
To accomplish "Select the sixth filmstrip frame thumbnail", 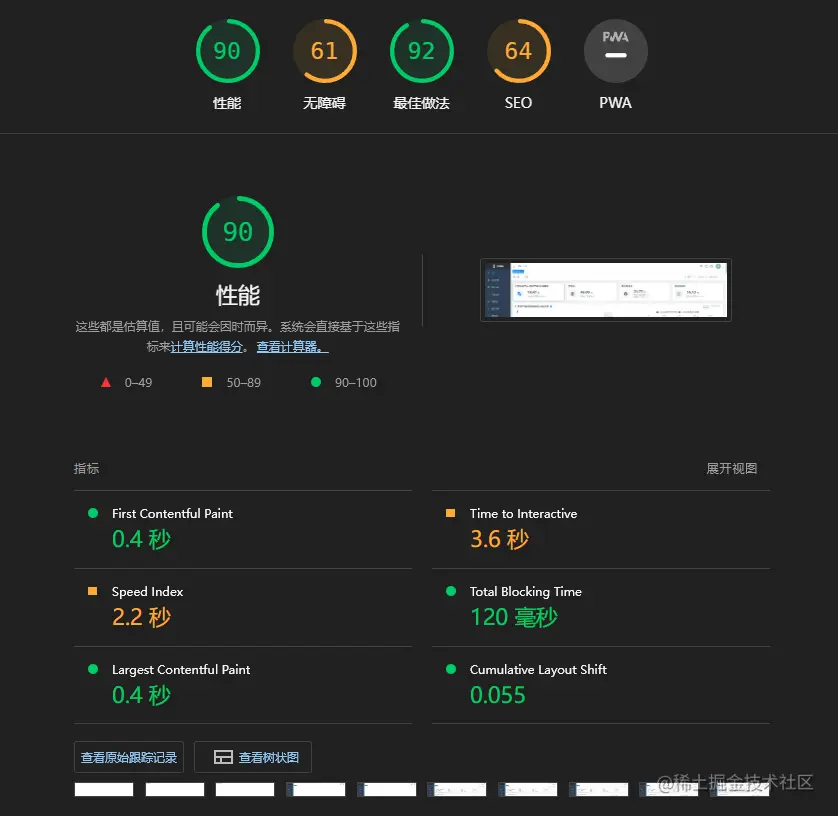I will [457, 789].
